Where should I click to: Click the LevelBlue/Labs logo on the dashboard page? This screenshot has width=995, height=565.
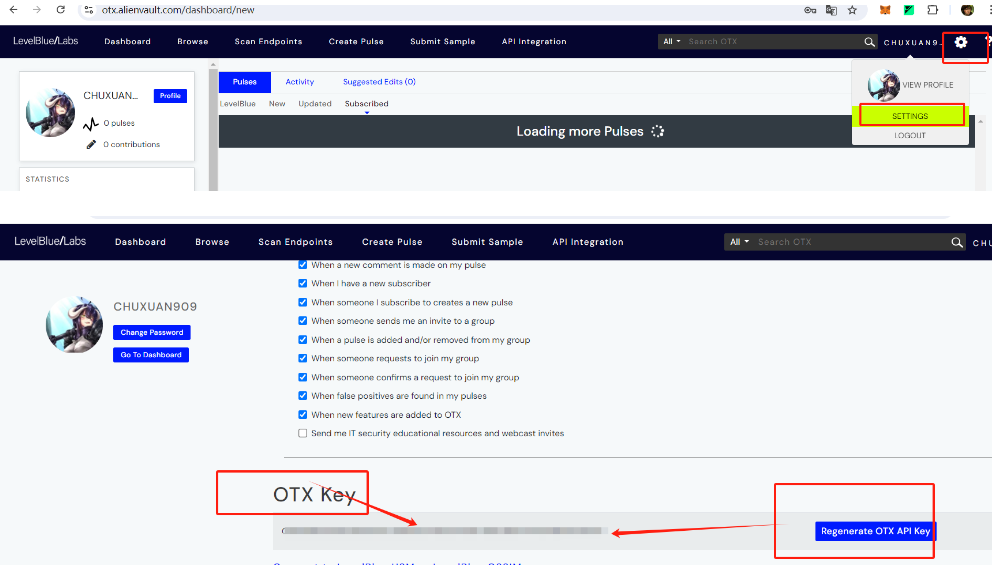point(46,41)
